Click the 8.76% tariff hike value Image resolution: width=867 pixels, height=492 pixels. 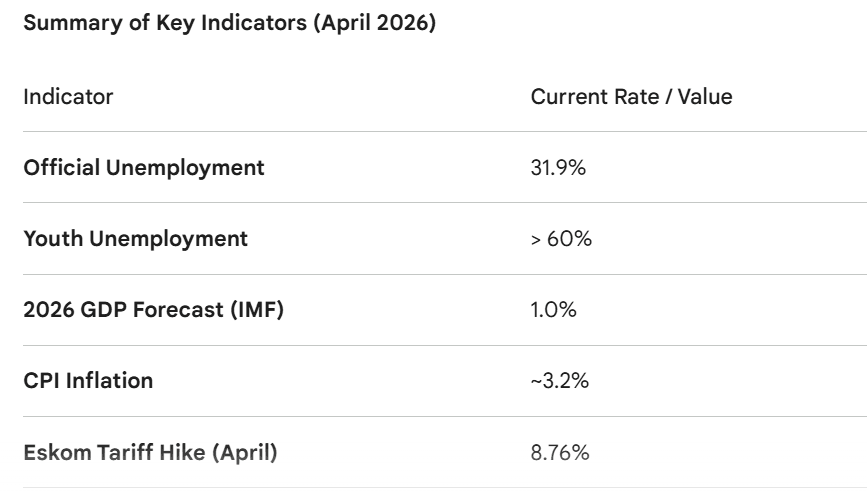point(560,453)
